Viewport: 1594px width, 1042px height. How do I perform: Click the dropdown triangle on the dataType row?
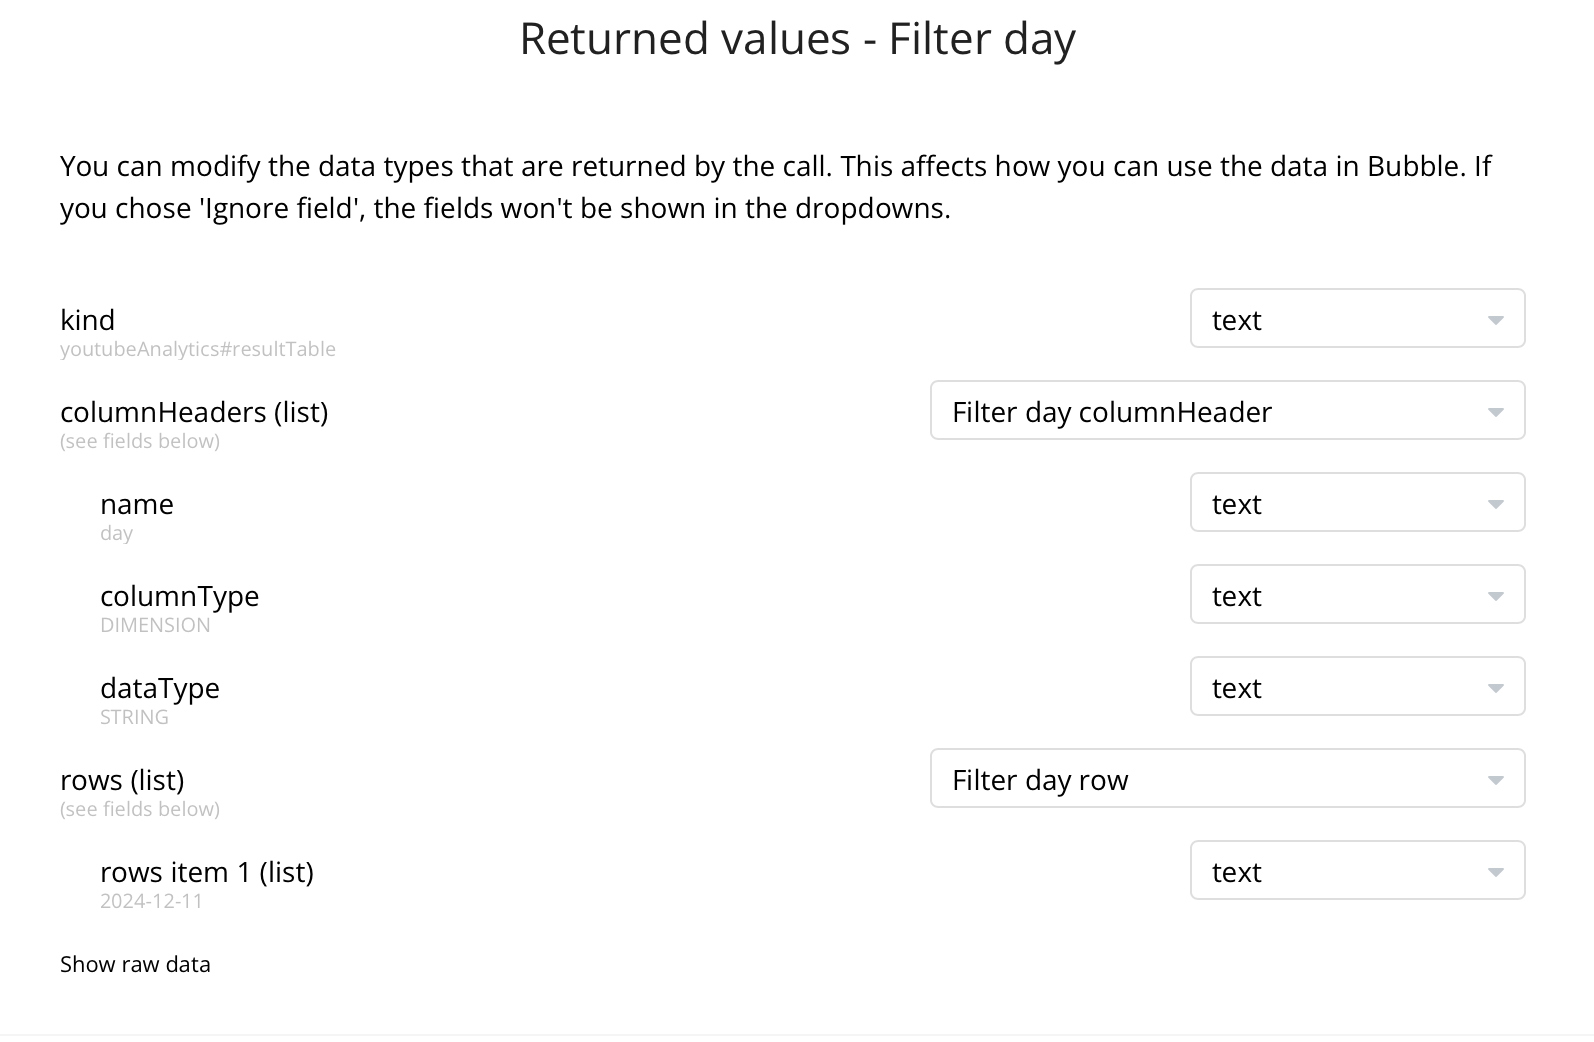point(1495,688)
